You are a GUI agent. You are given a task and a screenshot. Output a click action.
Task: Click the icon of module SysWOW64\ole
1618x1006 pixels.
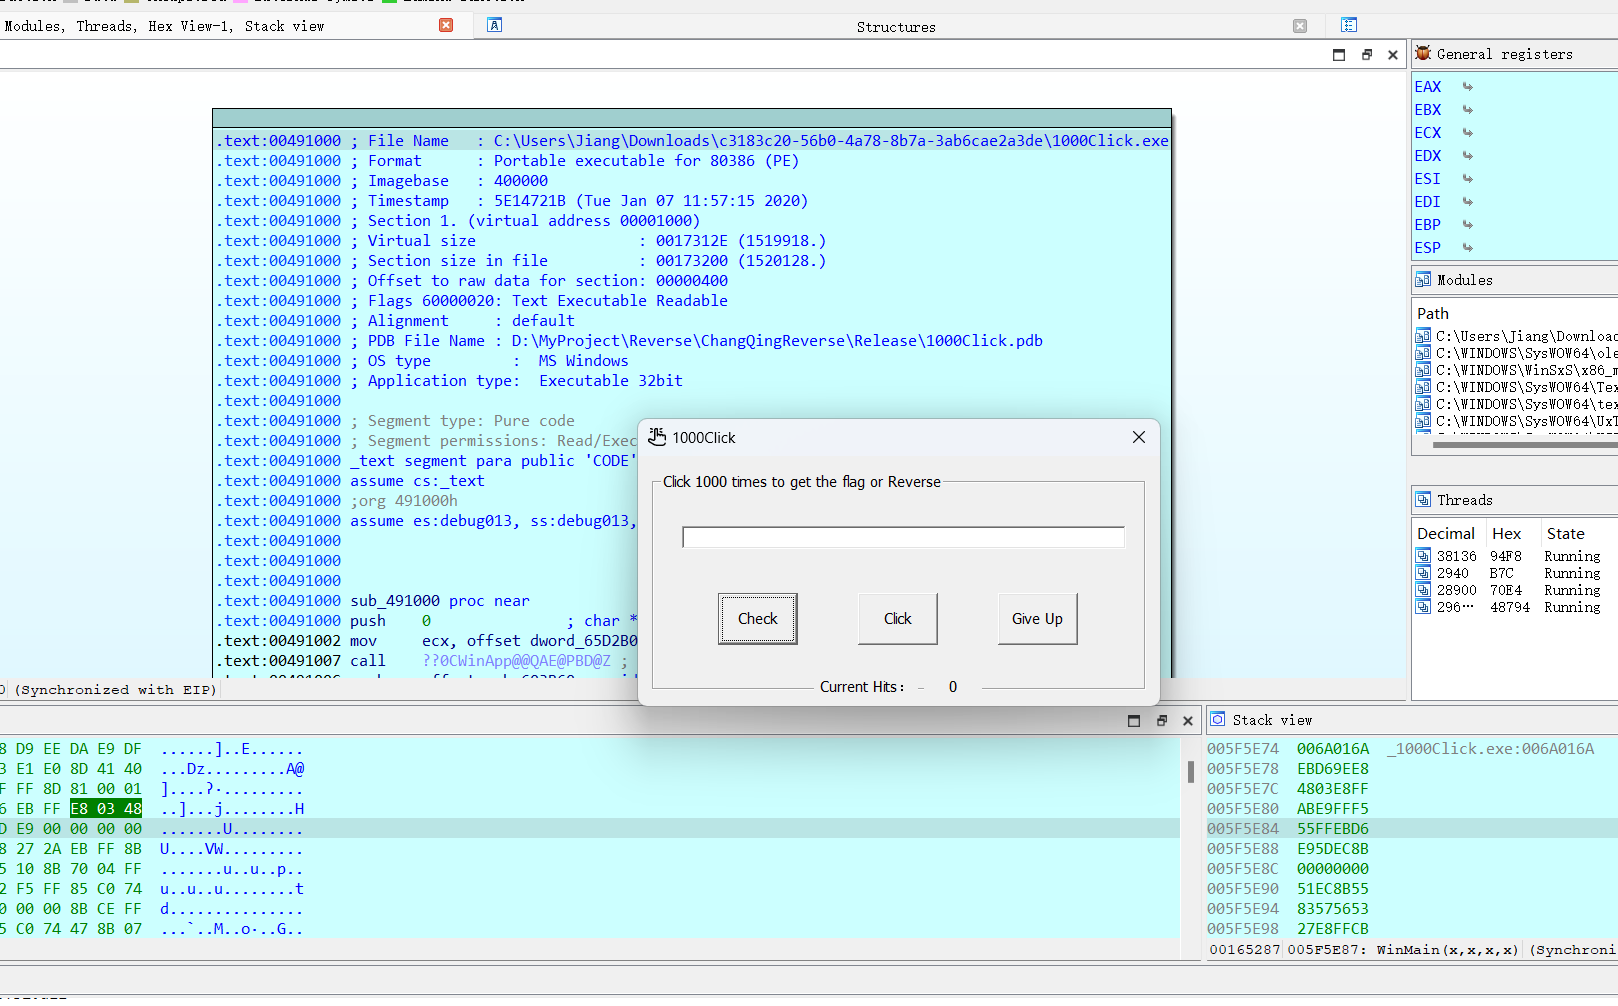coord(1423,353)
